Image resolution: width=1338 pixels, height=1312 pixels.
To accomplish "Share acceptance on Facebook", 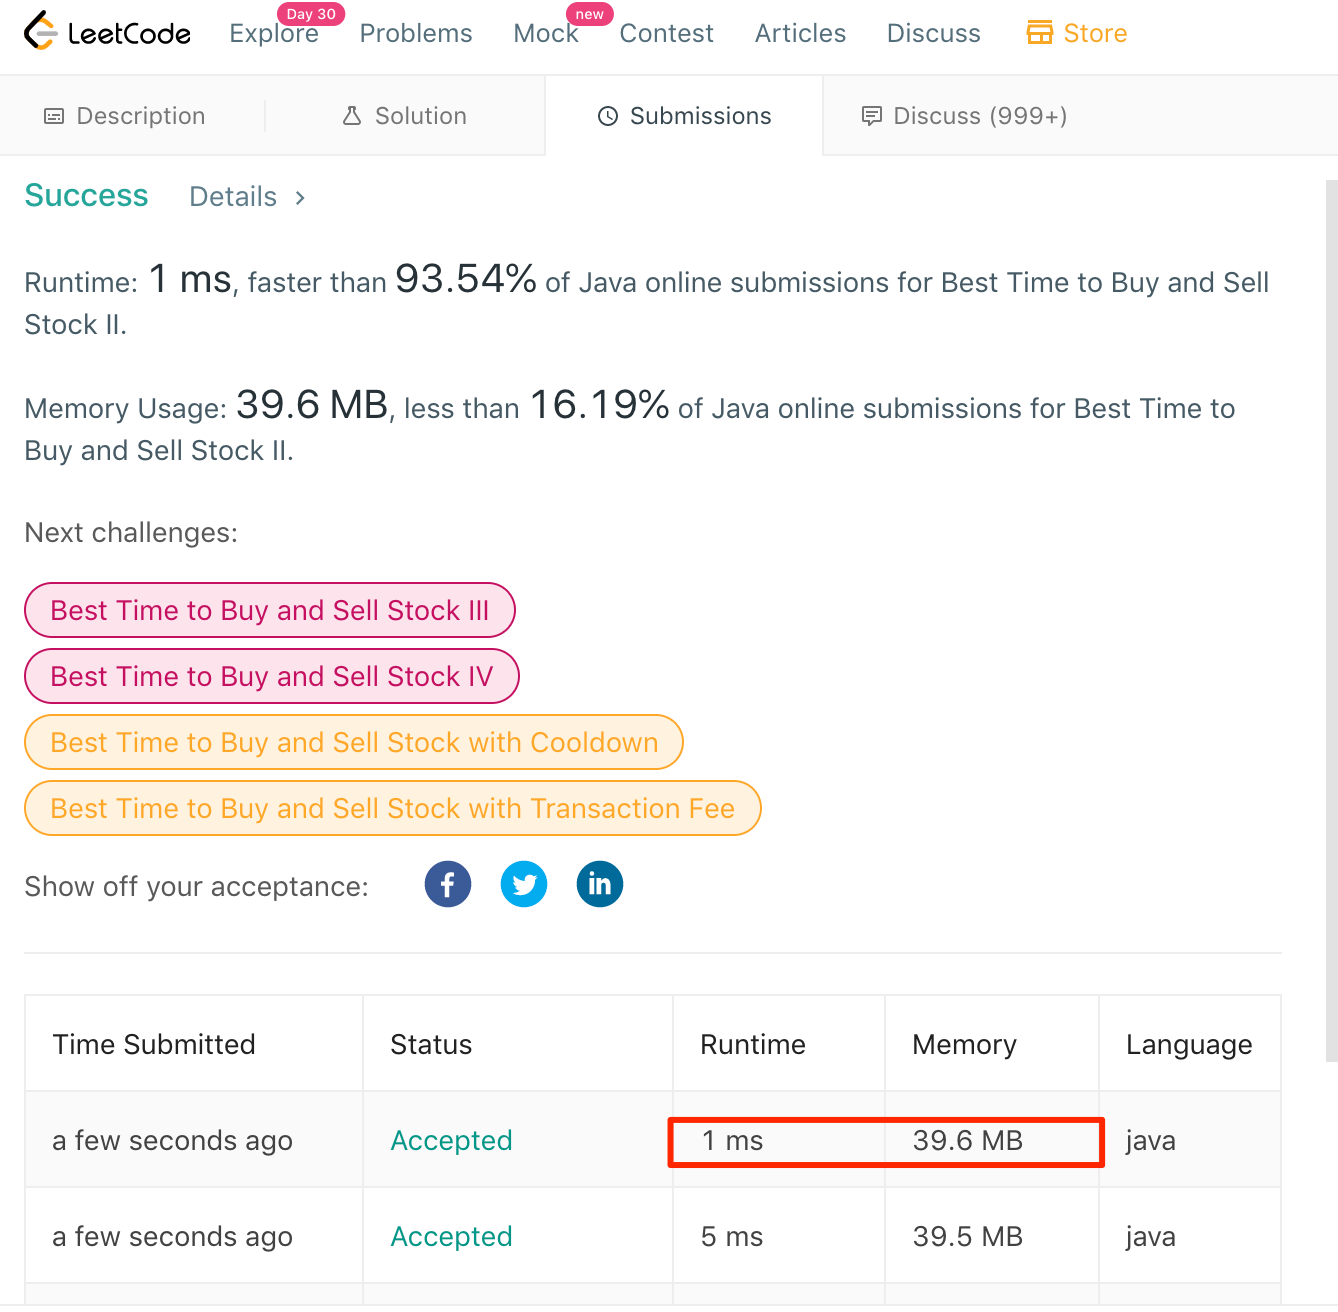I will pyautogui.click(x=447, y=884).
